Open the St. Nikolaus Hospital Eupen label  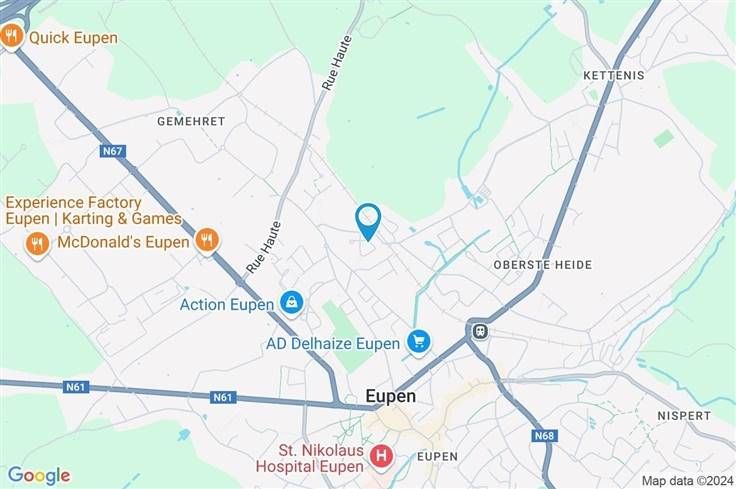pyautogui.click(x=310, y=458)
